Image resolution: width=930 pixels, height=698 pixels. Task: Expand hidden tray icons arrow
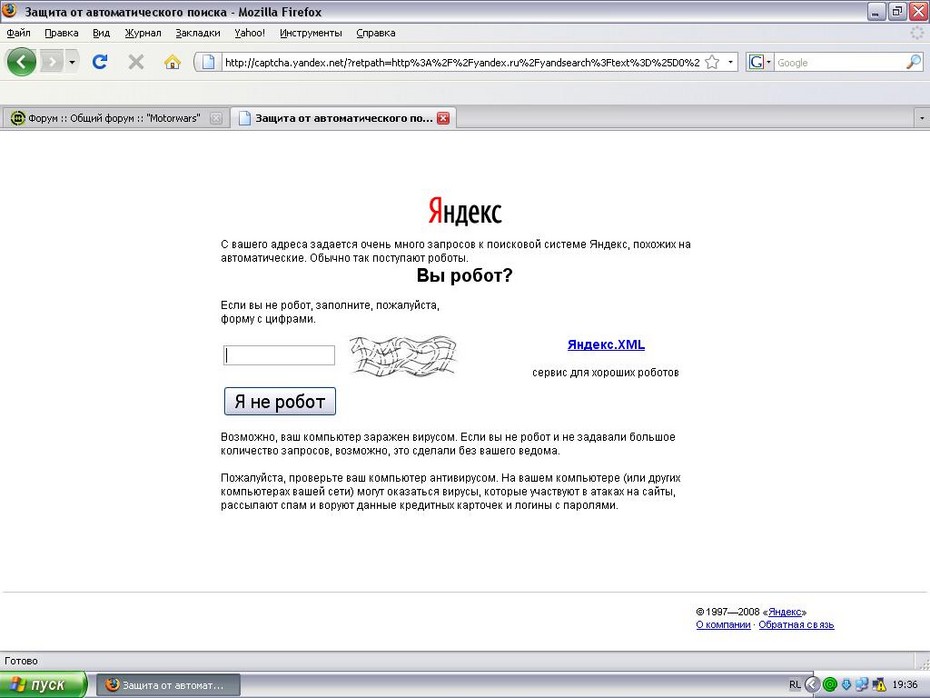(x=812, y=685)
